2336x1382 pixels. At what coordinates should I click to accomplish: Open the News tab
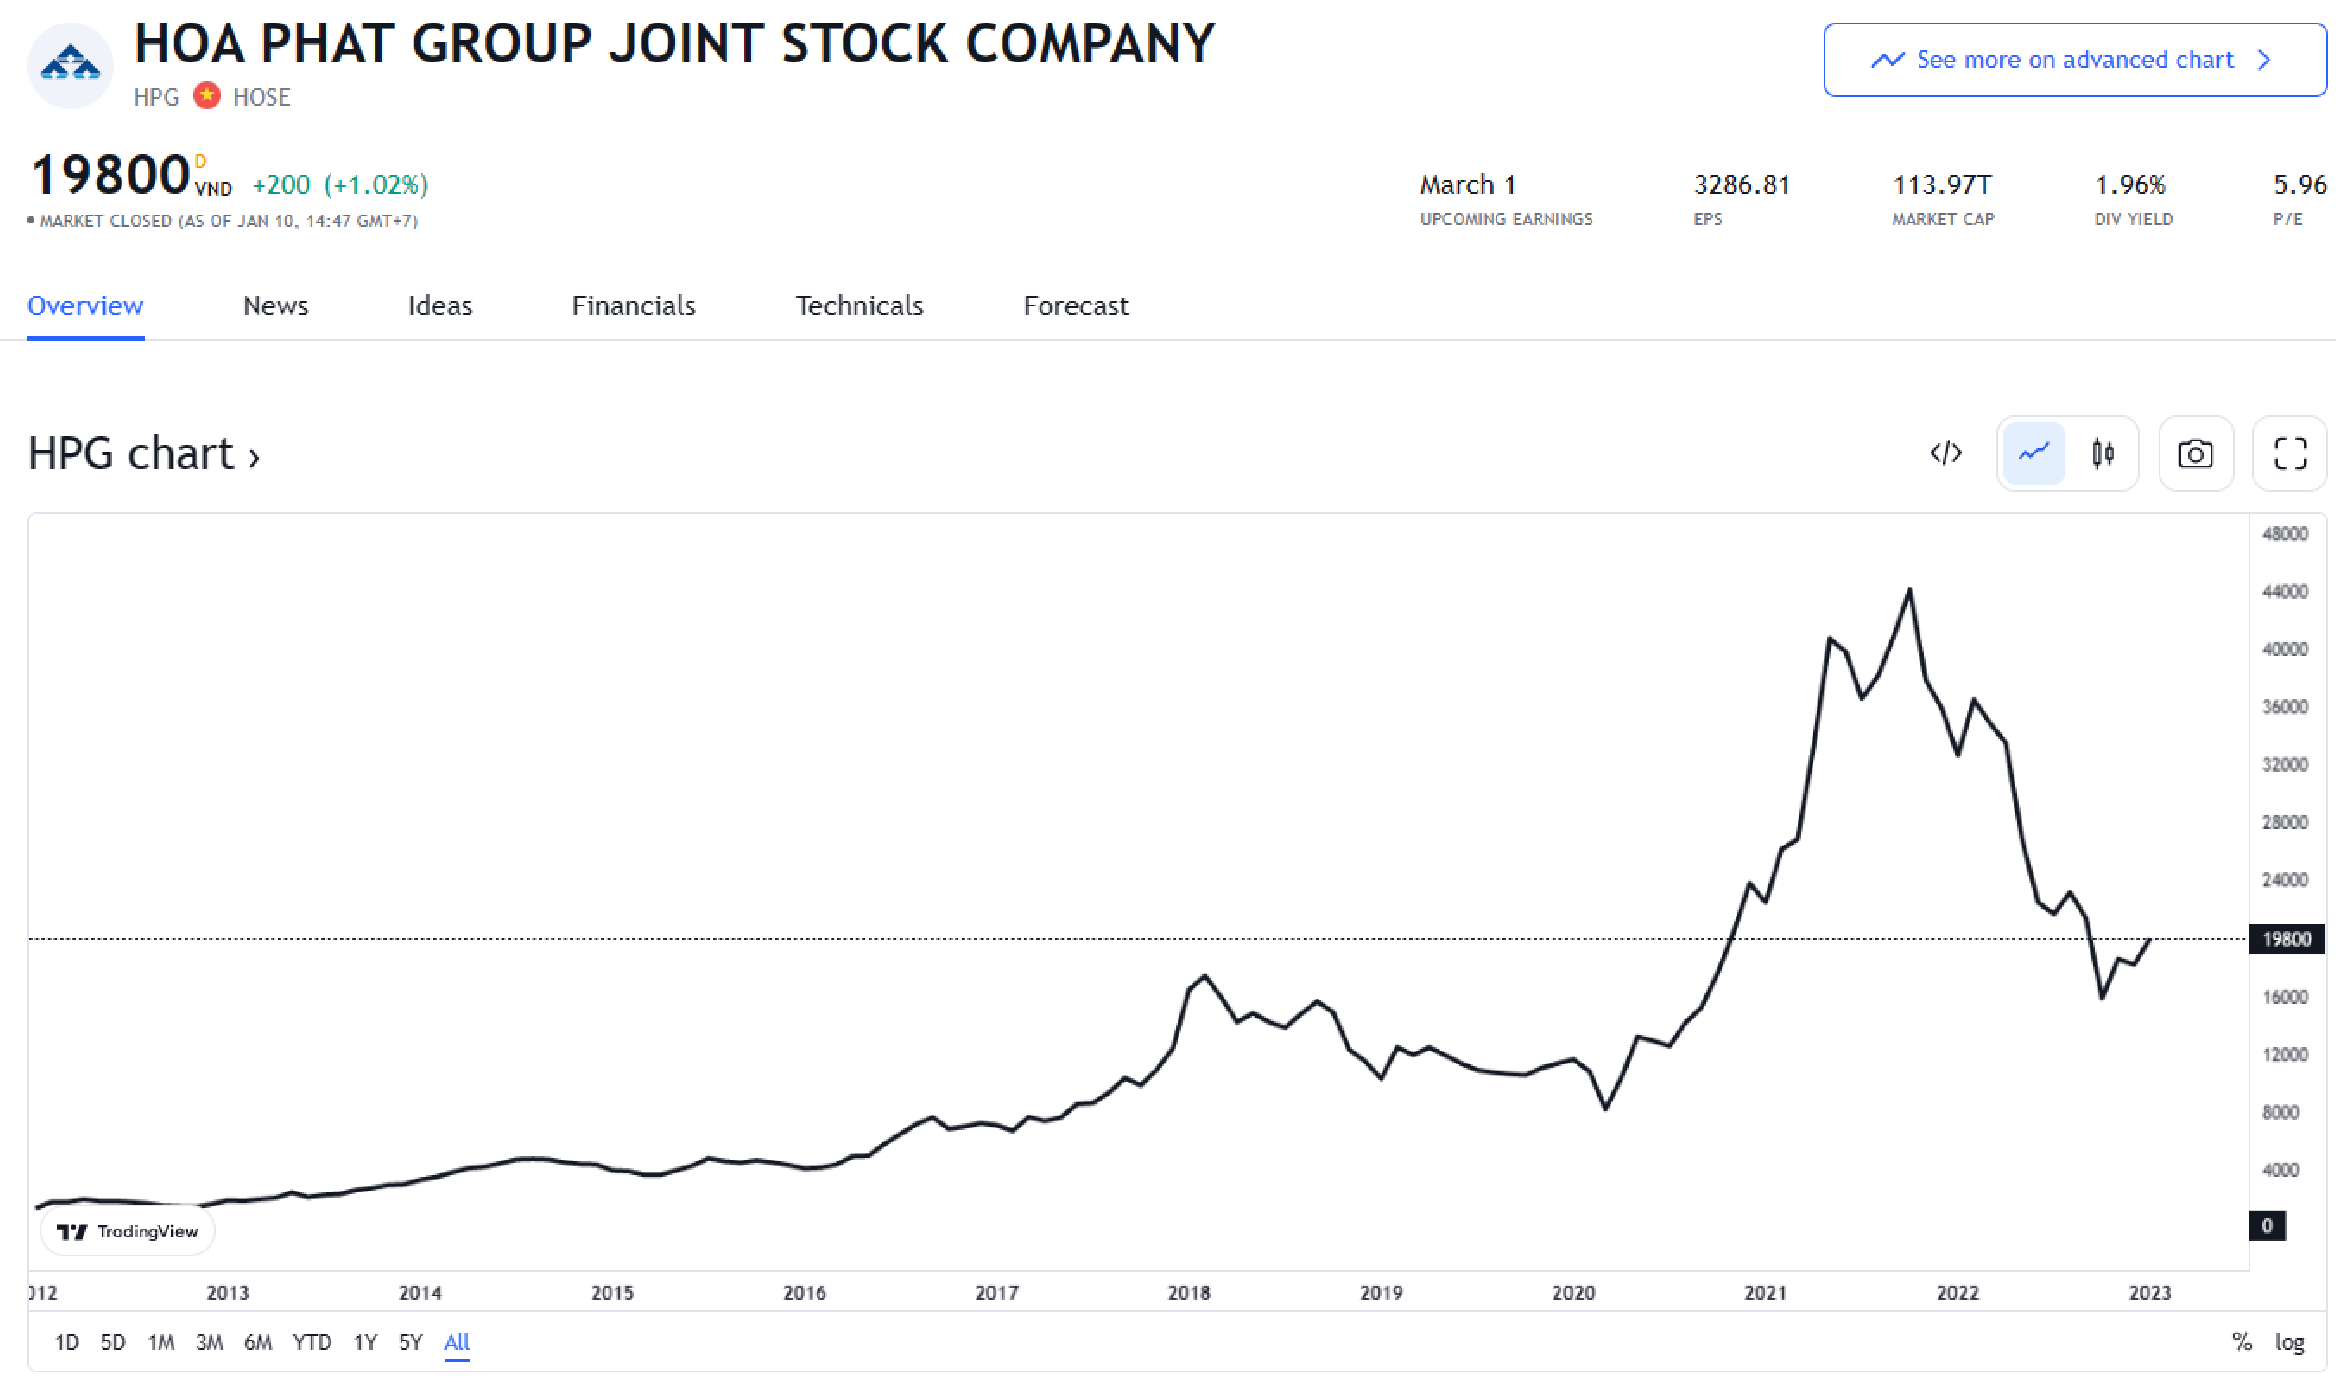click(276, 306)
